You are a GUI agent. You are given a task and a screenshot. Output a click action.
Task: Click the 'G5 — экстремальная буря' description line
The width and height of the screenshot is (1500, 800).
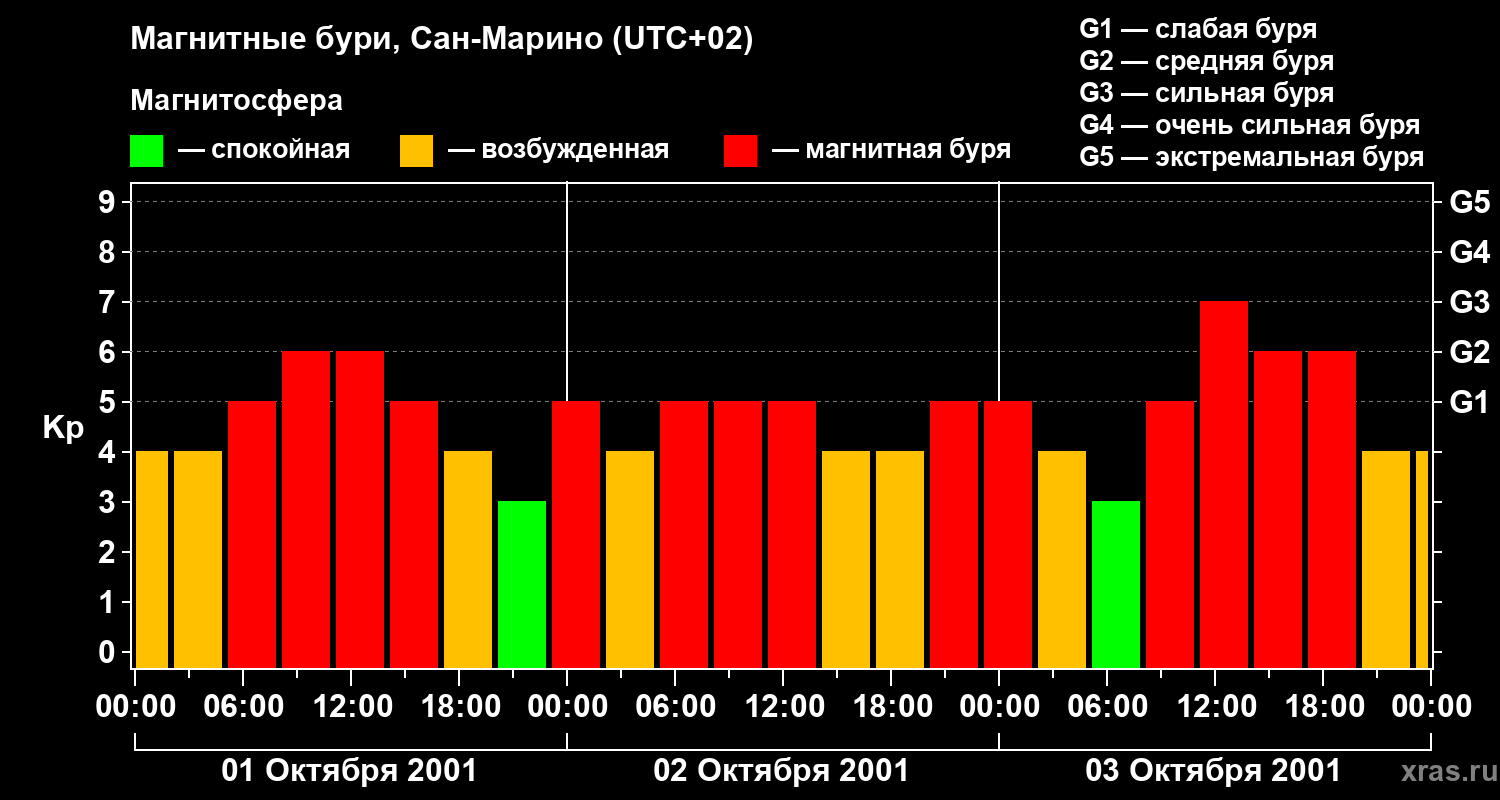[x=1251, y=157]
